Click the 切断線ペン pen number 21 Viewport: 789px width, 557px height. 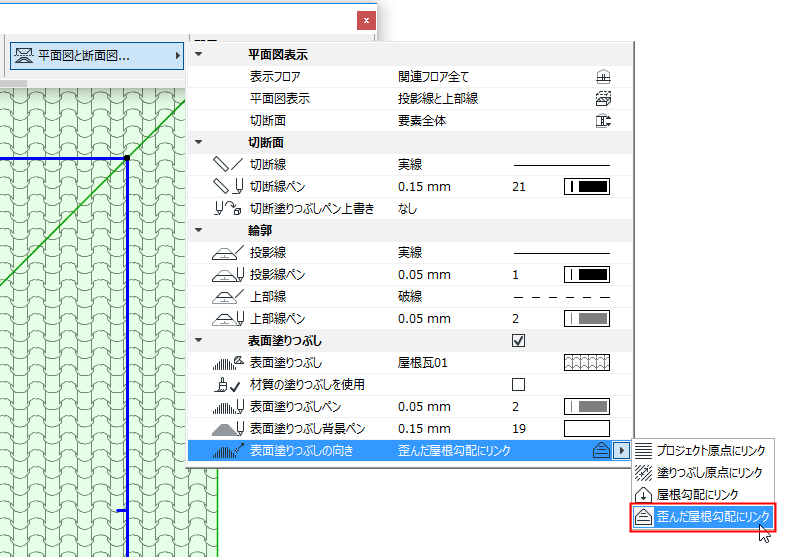[x=519, y=187]
